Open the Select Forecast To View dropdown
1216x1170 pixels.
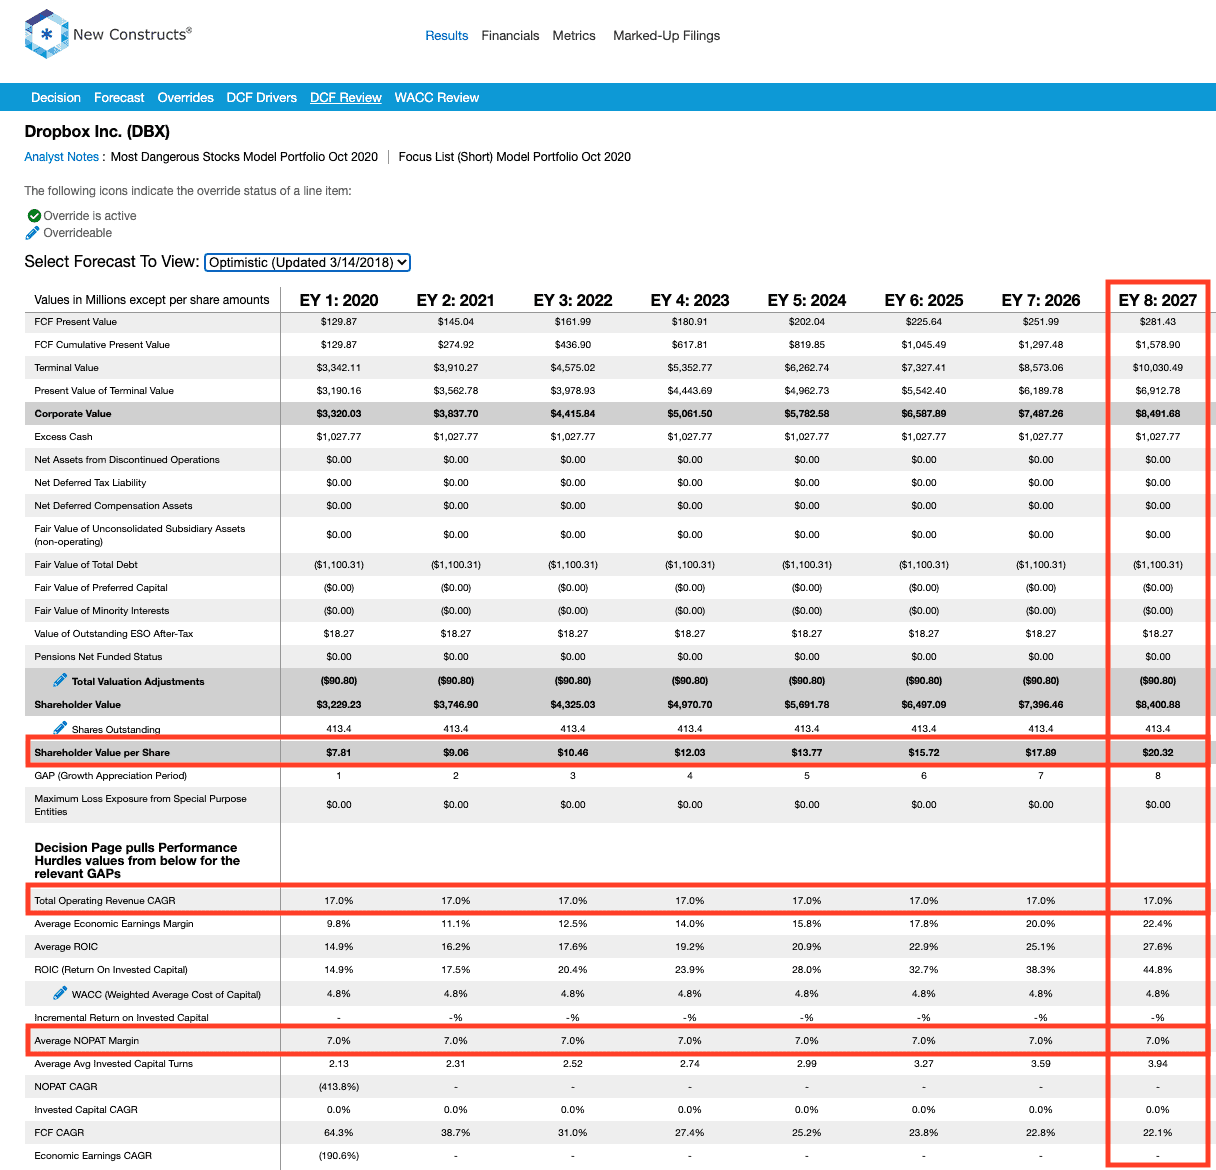pos(308,262)
